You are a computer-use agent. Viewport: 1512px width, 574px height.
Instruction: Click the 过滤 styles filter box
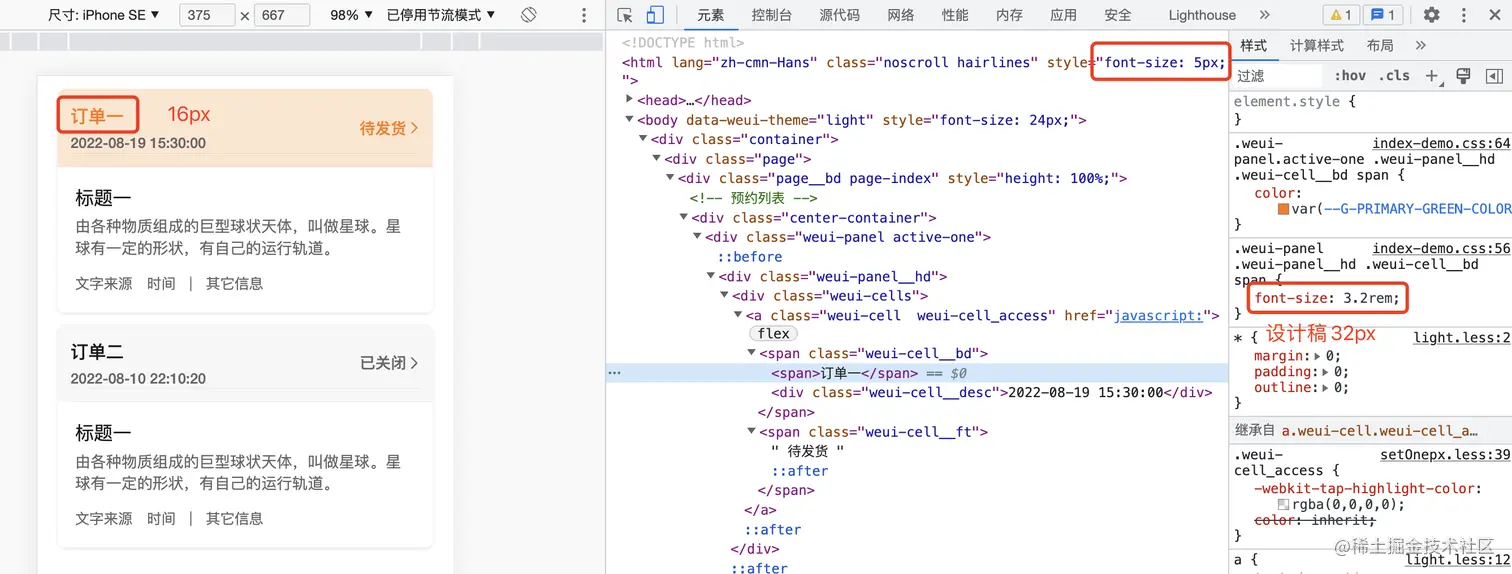[1278, 76]
